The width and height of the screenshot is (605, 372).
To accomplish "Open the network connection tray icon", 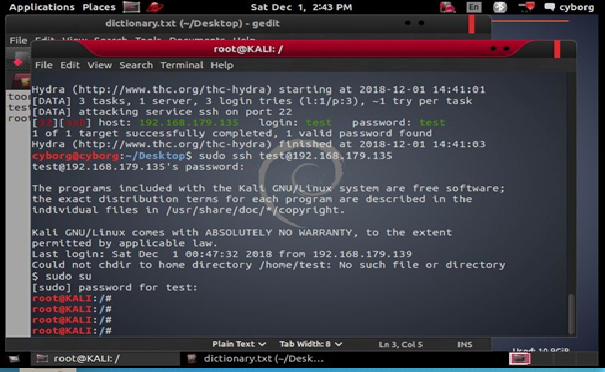I will (526, 7).
